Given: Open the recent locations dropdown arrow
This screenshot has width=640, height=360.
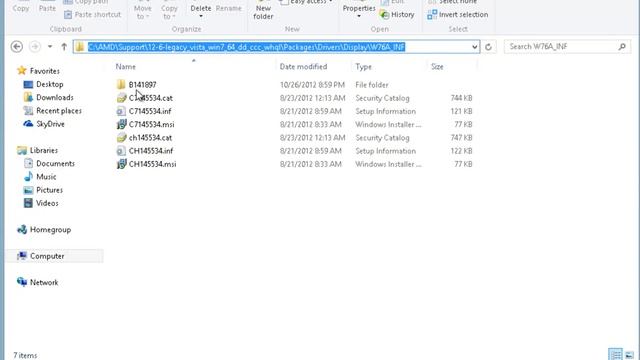Looking at the screenshot, I should pyautogui.click(x=50, y=47).
